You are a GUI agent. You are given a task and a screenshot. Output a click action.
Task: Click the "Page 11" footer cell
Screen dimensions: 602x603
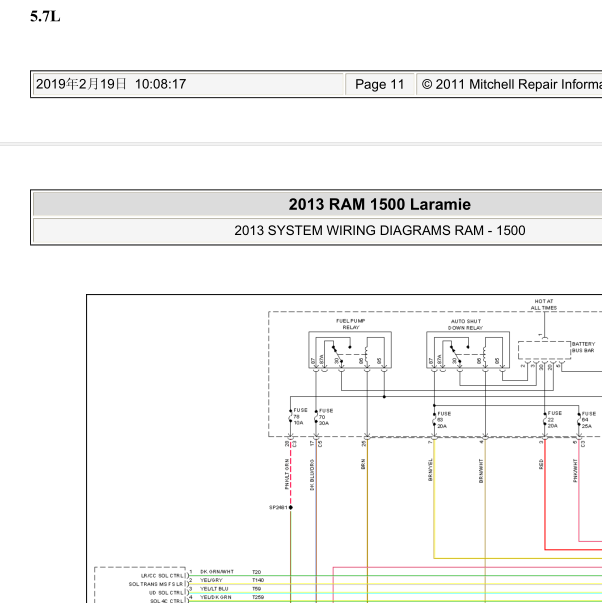(380, 84)
